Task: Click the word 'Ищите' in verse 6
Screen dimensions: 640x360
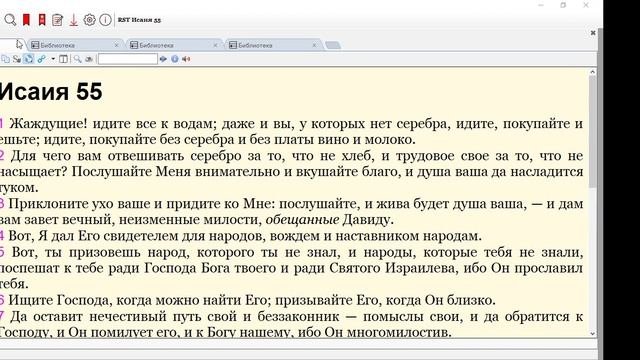Action: (x=31, y=300)
